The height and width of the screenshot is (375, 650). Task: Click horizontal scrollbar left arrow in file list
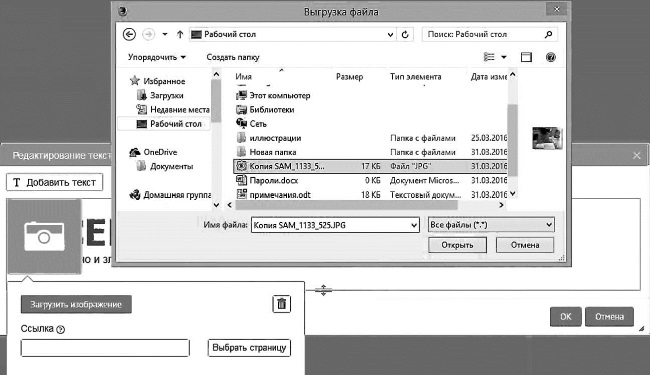(230, 205)
